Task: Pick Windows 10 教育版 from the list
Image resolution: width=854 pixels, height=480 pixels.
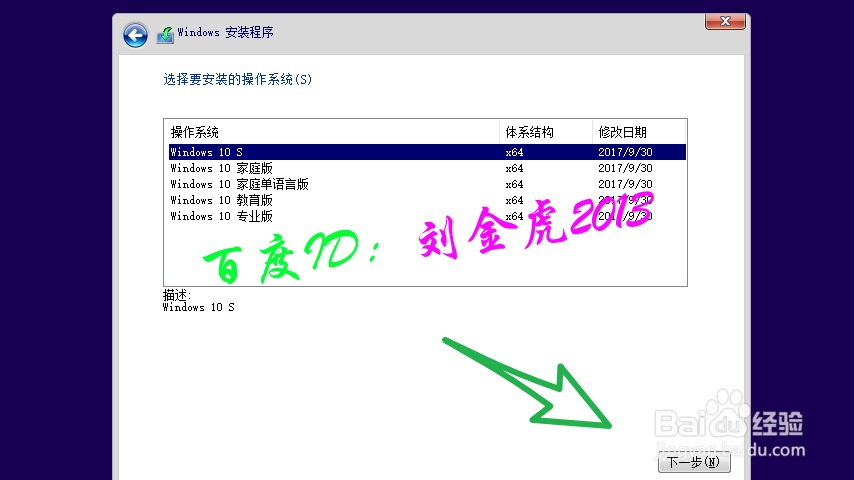Action: coord(427,200)
